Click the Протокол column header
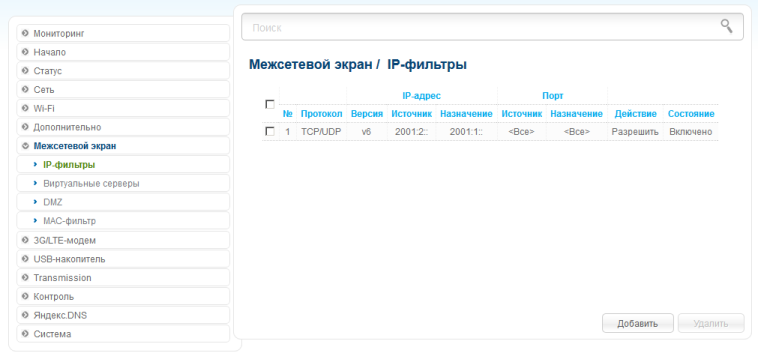Image resolution: width=758 pixels, height=362 pixels. [321, 114]
